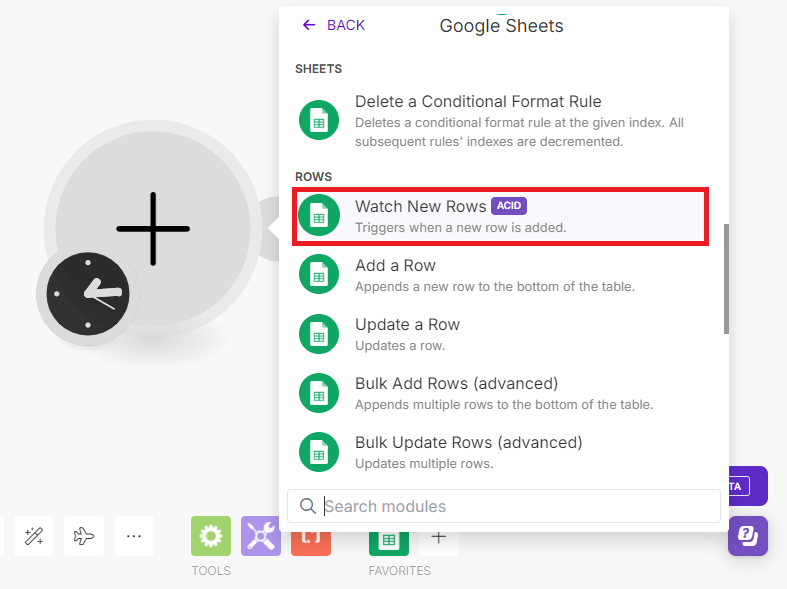787x589 pixels.
Task: Open the schedule clock icon on module
Action: (88, 294)
